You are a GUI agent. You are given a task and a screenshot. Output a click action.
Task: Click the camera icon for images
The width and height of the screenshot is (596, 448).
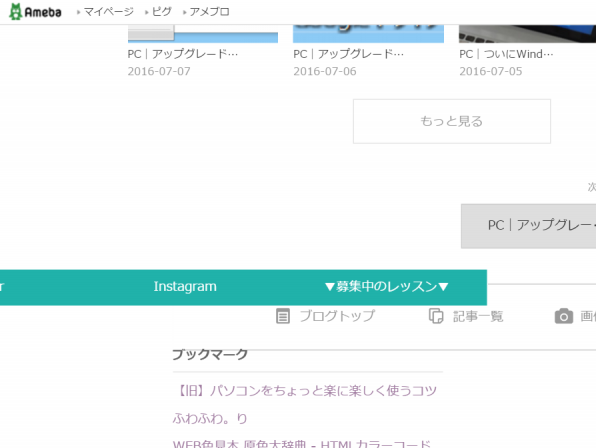(564, 316)
